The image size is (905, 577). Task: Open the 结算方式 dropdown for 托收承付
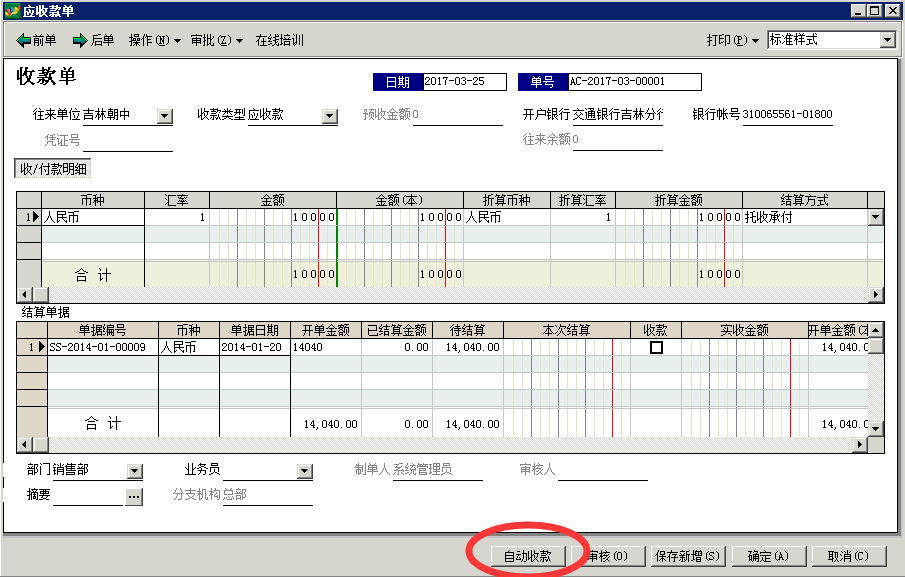click(x=876, y=217)
